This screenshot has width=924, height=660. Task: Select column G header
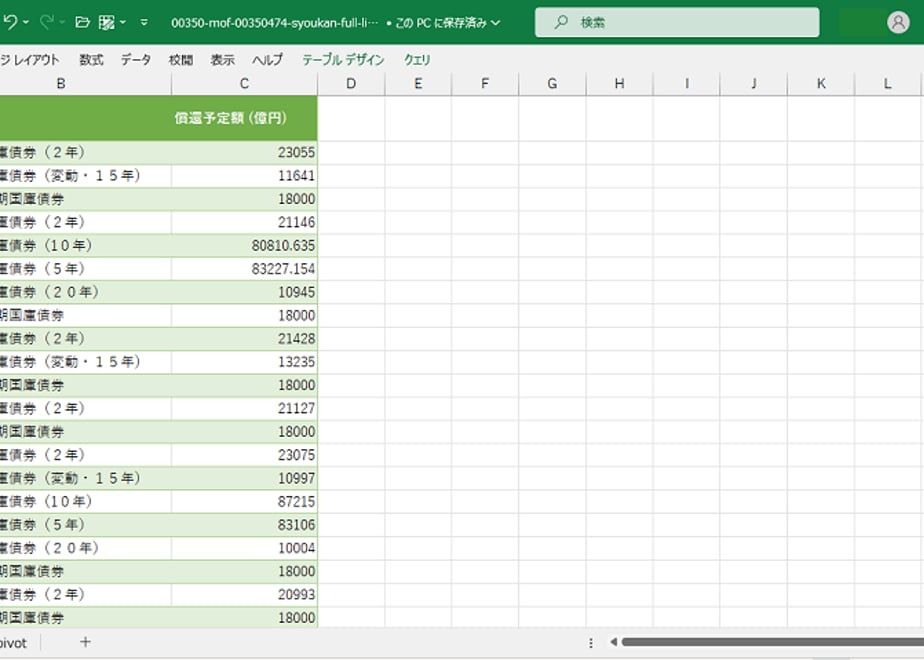tap(553, 84)
